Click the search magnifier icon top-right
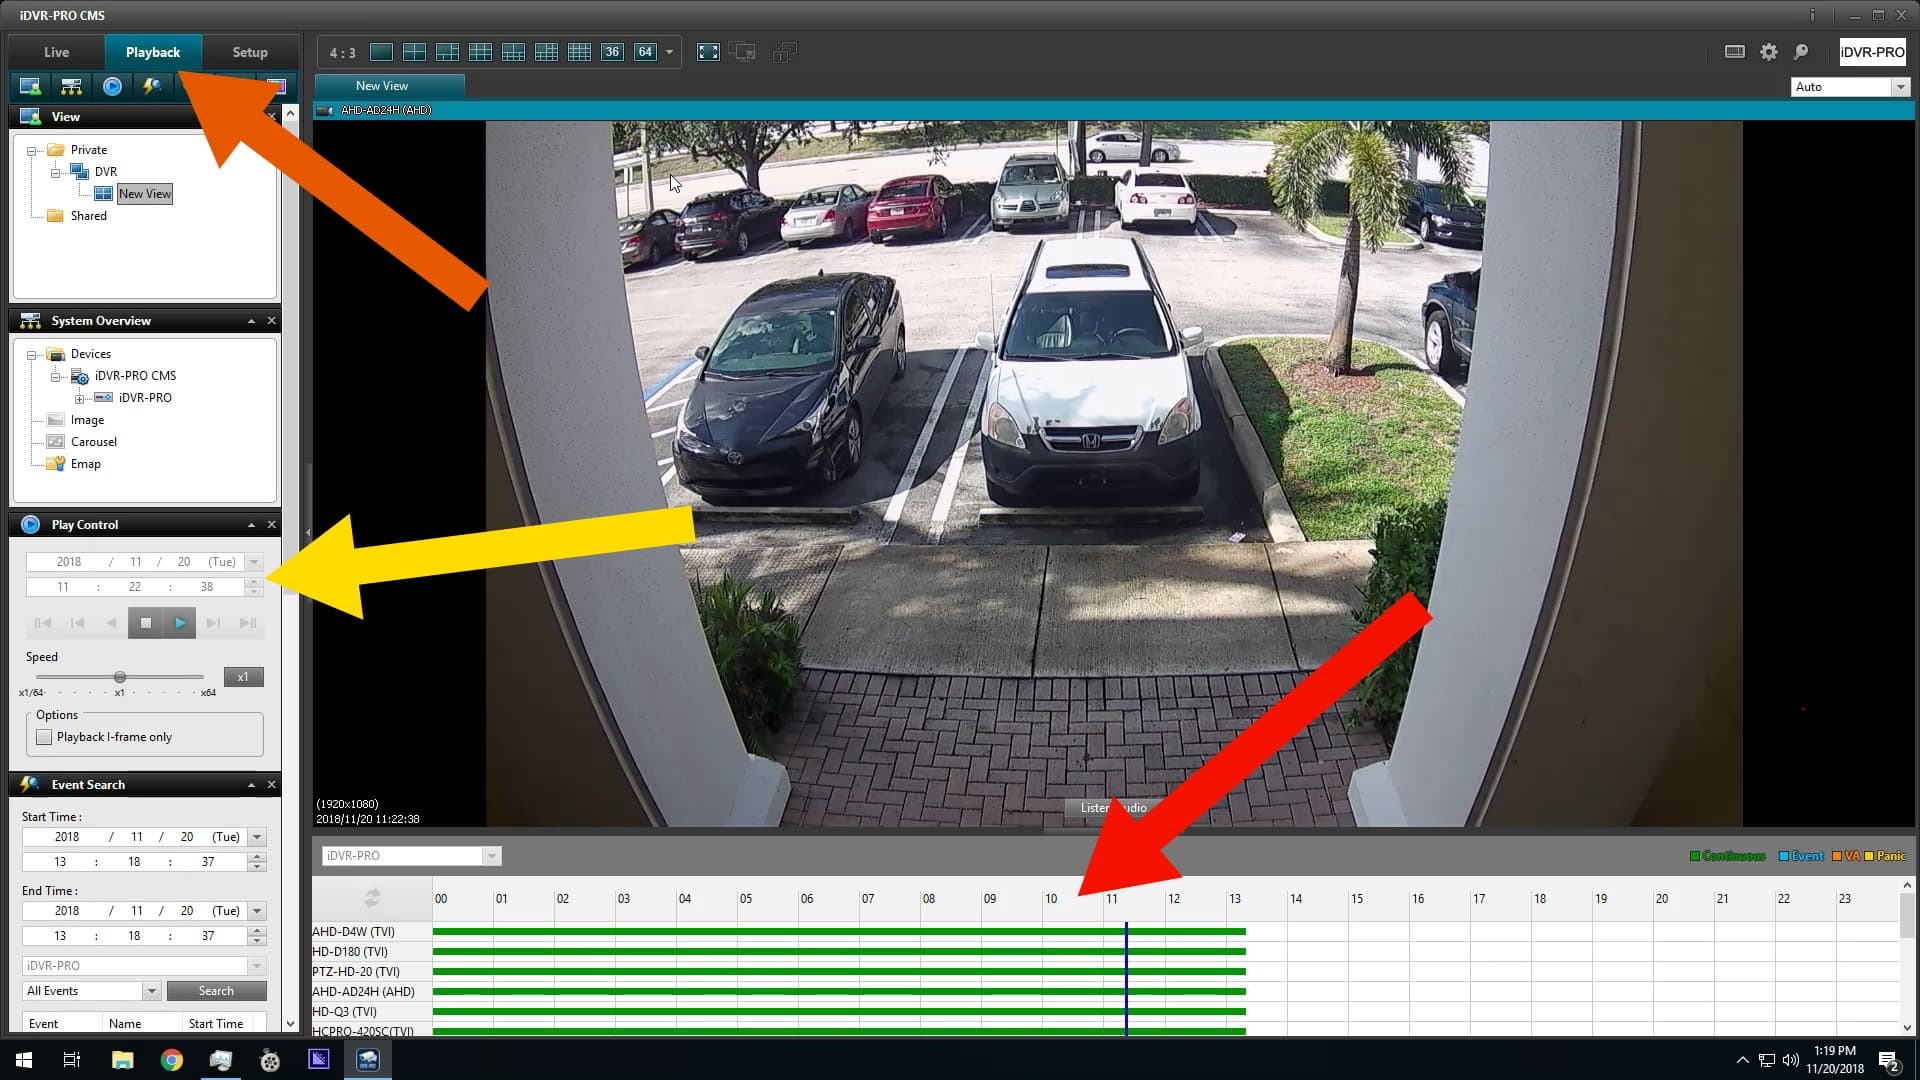The height and width of the screenshot is (1080, 1920). click(1800, 51)
